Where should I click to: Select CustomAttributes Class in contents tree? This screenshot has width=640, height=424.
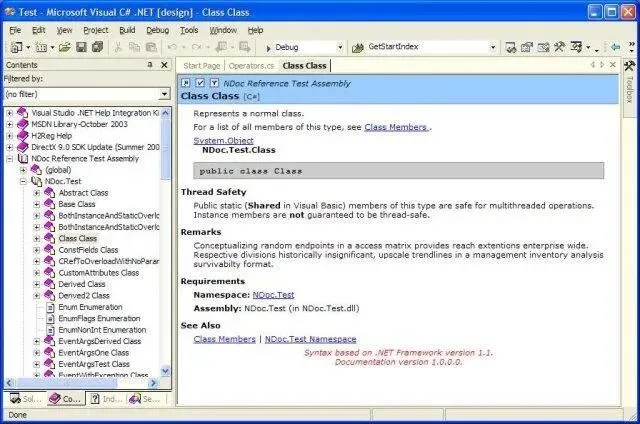coord(98,273)
